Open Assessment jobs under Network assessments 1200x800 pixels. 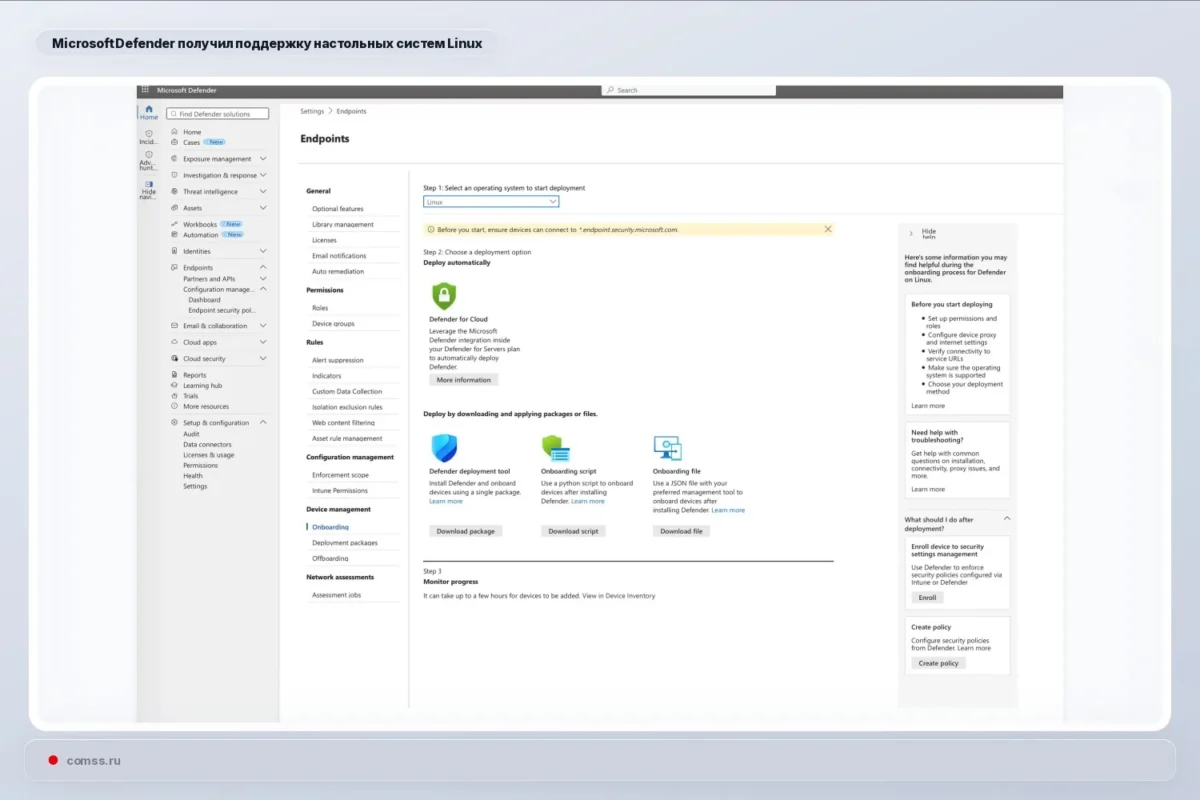336,595
